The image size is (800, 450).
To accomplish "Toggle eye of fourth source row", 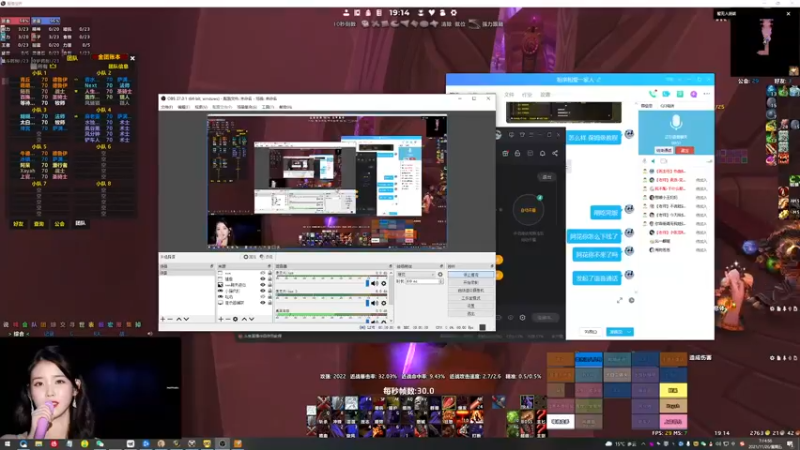I will tap(263, 291).
